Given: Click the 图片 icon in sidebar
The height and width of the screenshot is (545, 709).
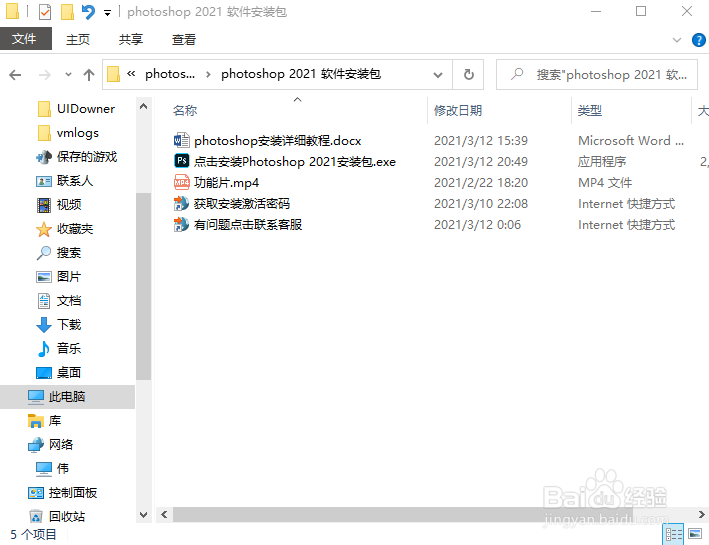Looking at the screenshot, I should point(44,277).
